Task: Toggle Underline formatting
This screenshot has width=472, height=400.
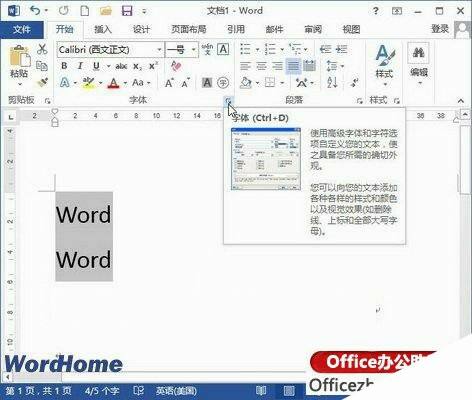Action: [96, 66]
